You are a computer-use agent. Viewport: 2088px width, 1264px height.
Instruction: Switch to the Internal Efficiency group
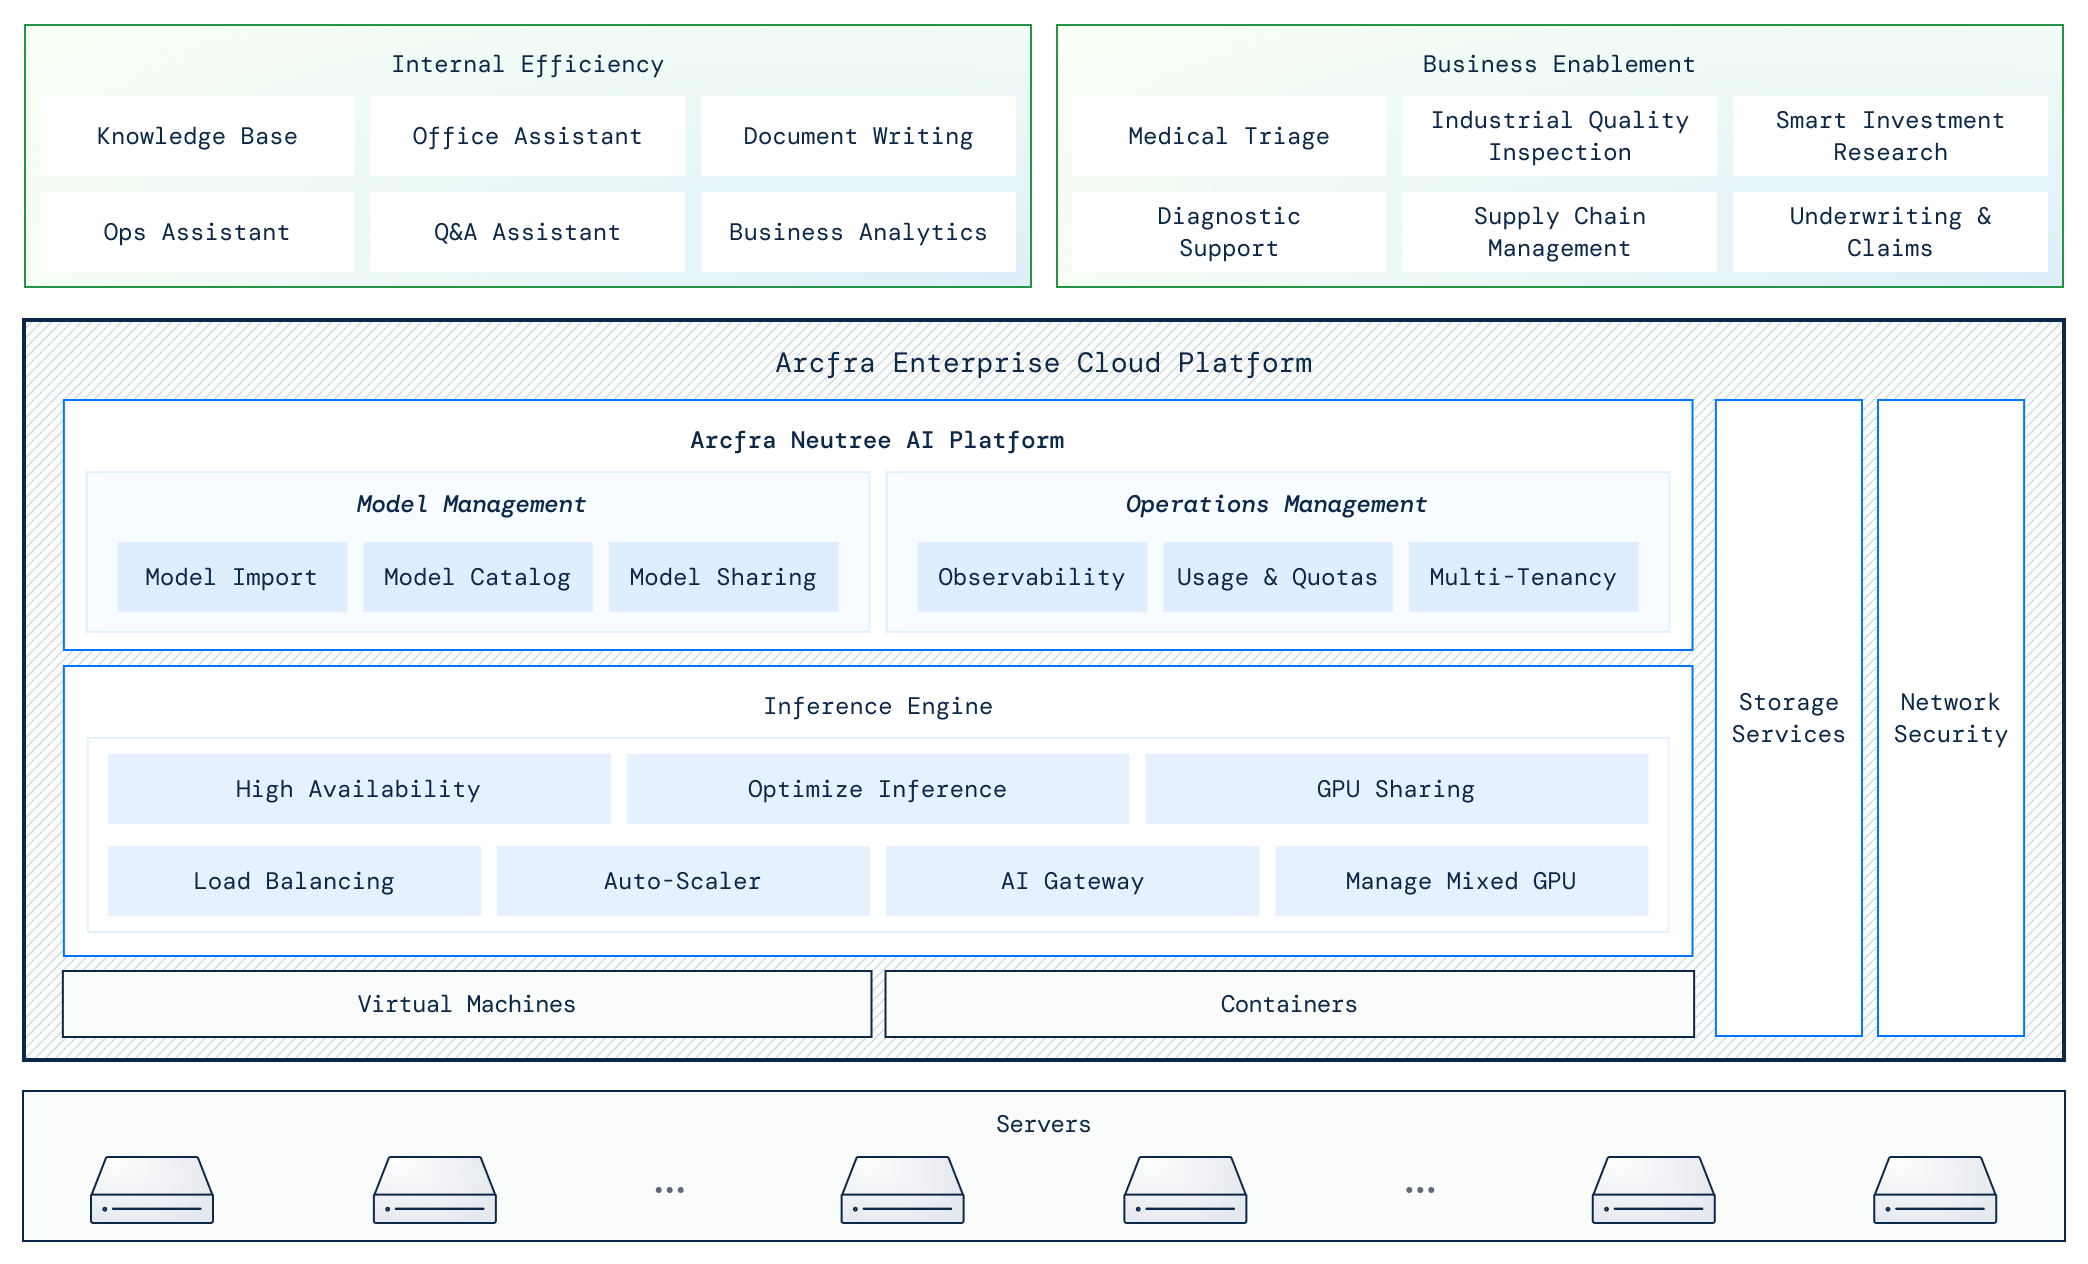527,63
